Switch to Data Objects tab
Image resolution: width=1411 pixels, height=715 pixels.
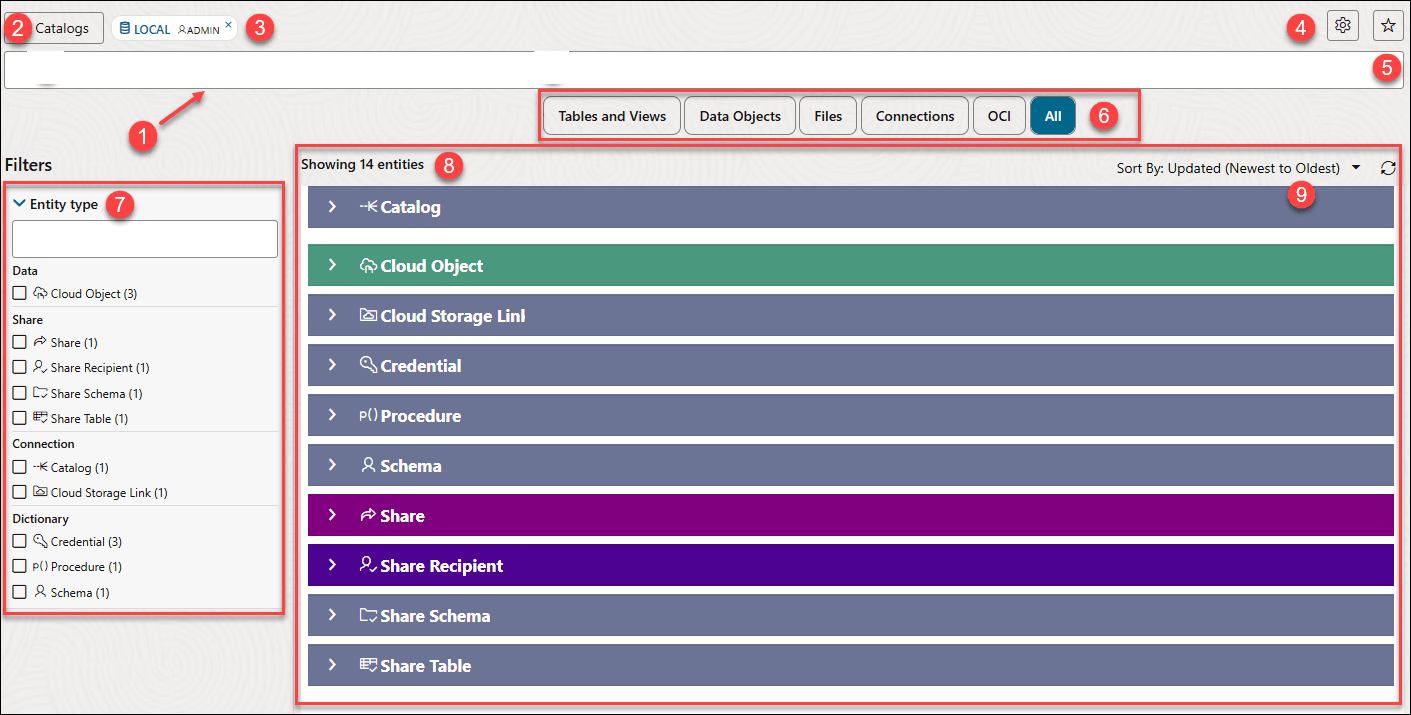click(x=740, y=116)
